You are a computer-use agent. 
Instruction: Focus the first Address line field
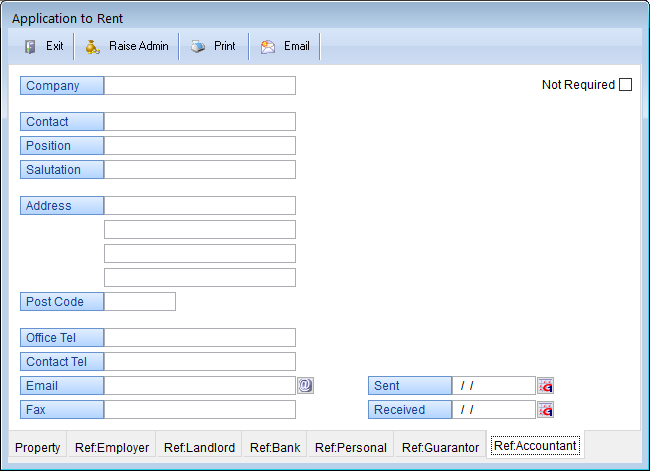(200, 206)
